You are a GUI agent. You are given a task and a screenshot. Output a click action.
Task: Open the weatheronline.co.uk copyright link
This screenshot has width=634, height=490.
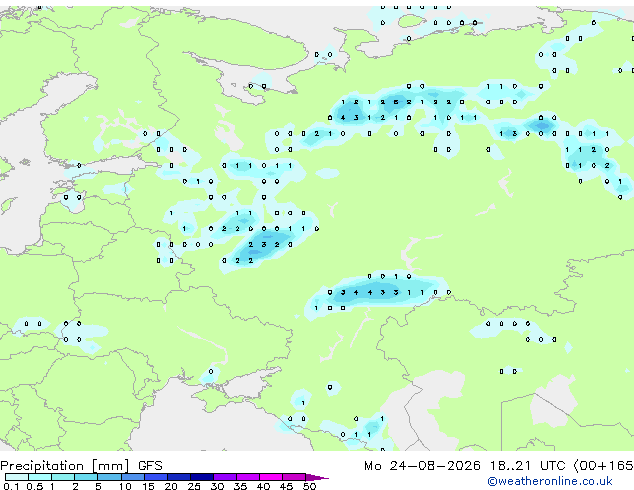pos(549,481)
